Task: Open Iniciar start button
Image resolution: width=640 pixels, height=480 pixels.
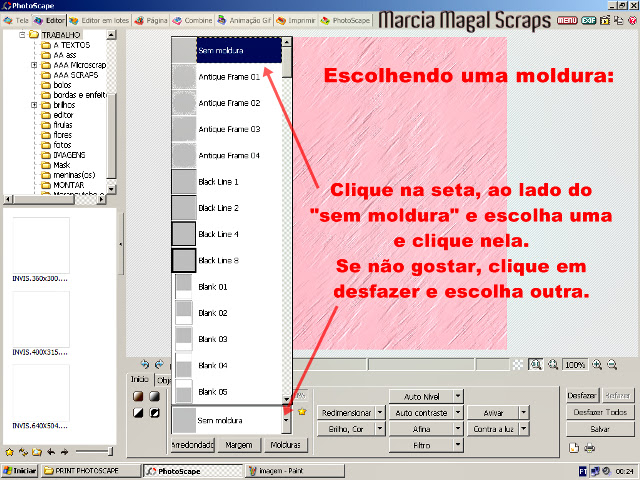Action: [x=20, y=471]
